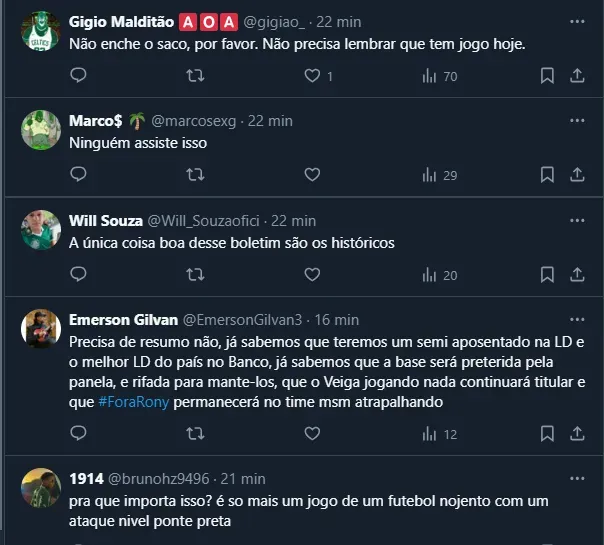The height and width of the screenshot is (545, 604).
Task: Reply to Gigio Malditão's tweet
Action: tap(79, 75)
